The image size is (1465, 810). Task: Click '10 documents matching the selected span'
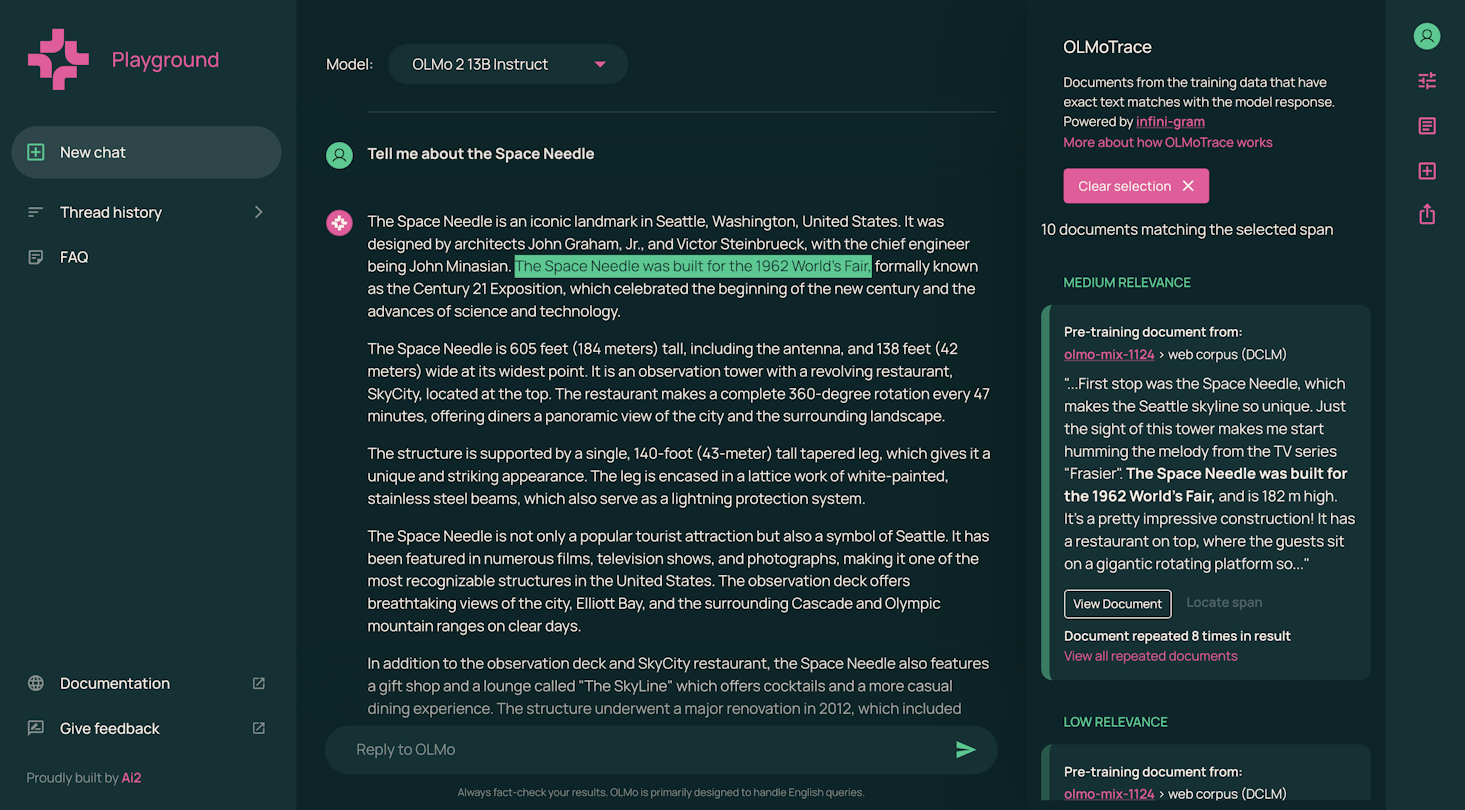[x=1187, y=230]
